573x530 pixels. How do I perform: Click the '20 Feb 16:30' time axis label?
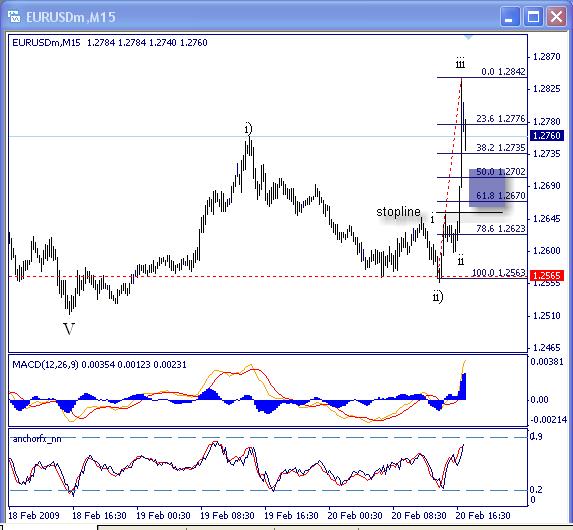click(483, 516)
